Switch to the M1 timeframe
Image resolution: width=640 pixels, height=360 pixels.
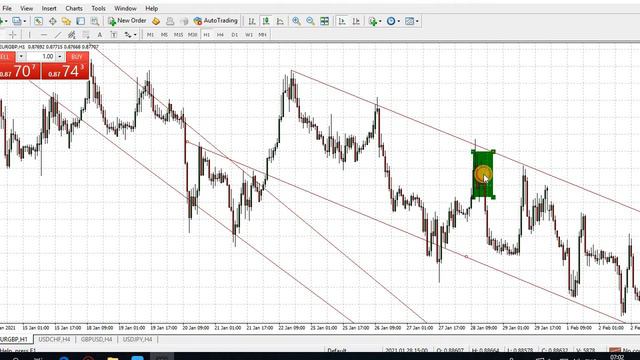point(150,35)
